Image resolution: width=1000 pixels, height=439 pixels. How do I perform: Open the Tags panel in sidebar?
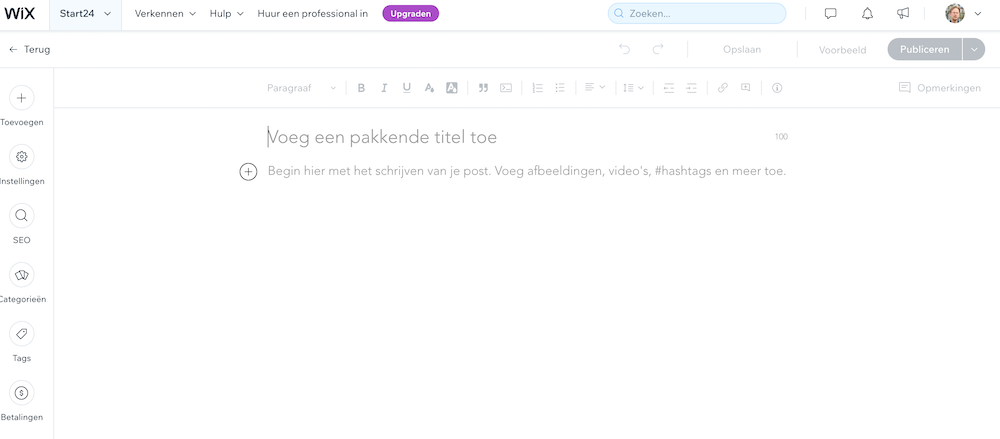pyautogui.click(x=21, y=334)
